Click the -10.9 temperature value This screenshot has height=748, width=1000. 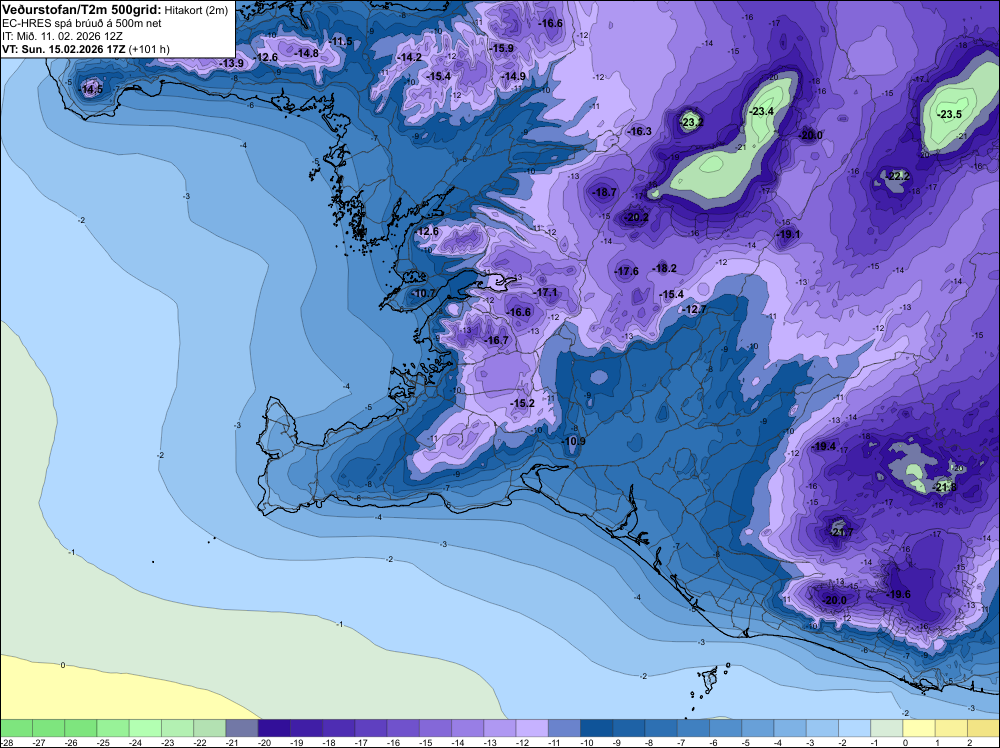[x=573, y=441]
